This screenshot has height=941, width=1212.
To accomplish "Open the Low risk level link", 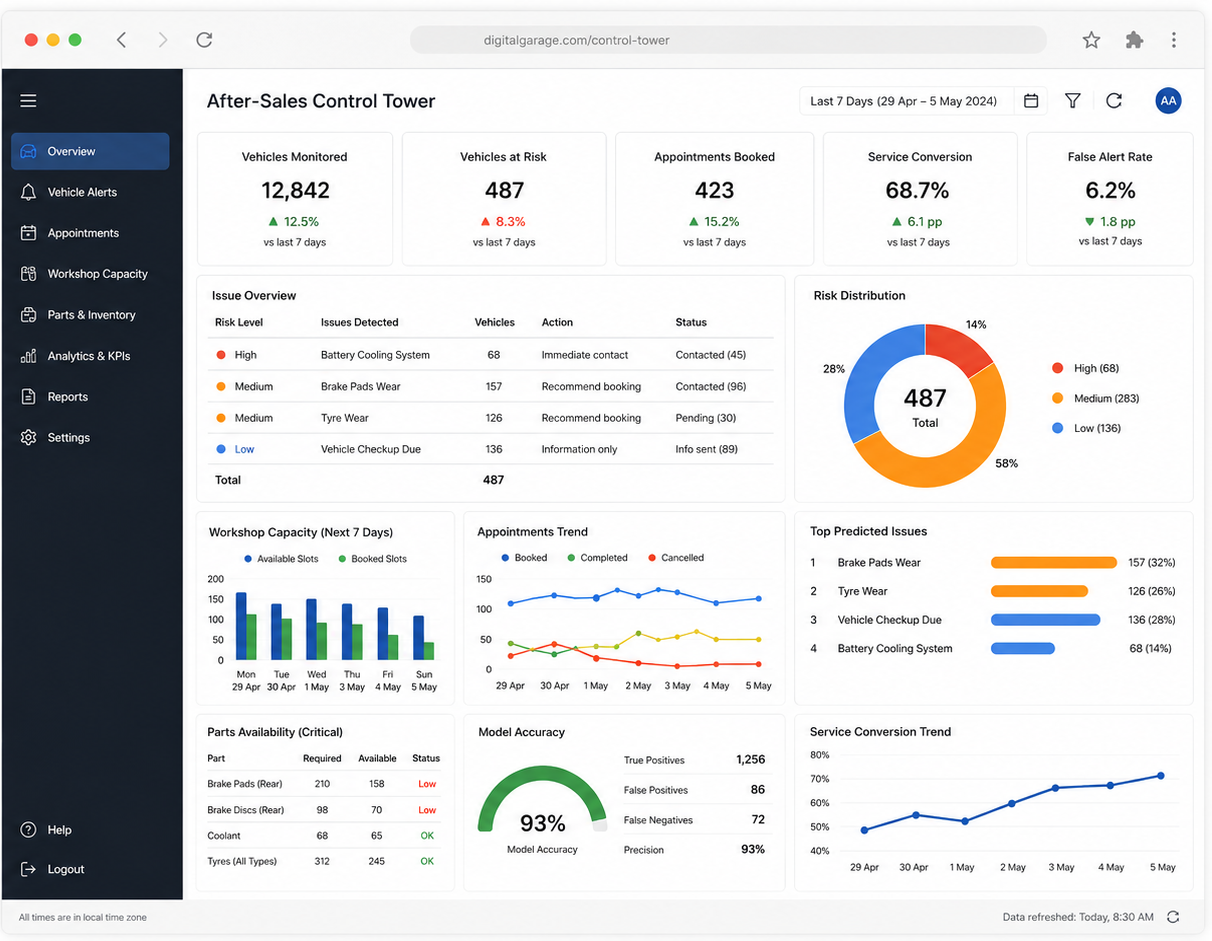I will (244, 450).
